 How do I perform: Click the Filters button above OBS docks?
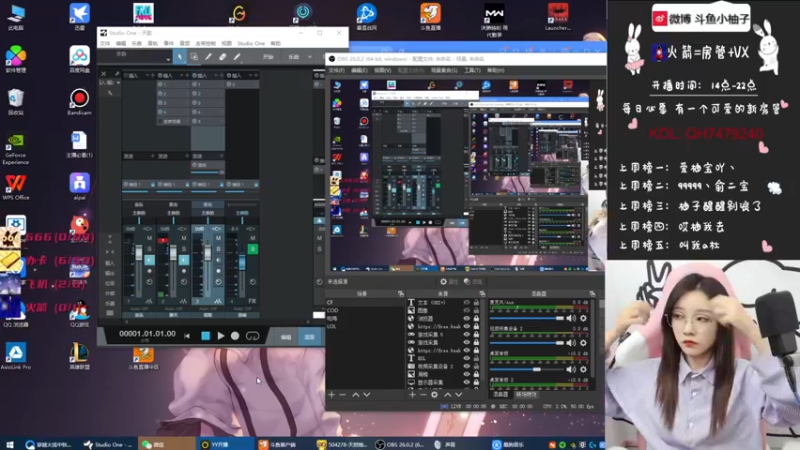pos(472,282)
